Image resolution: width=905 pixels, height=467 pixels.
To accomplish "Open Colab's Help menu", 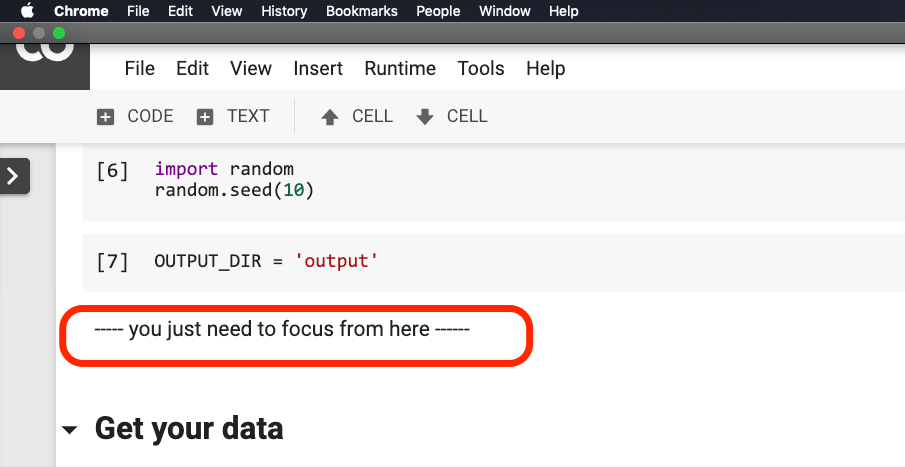I will pyautogui.click(x=546, y=68).
